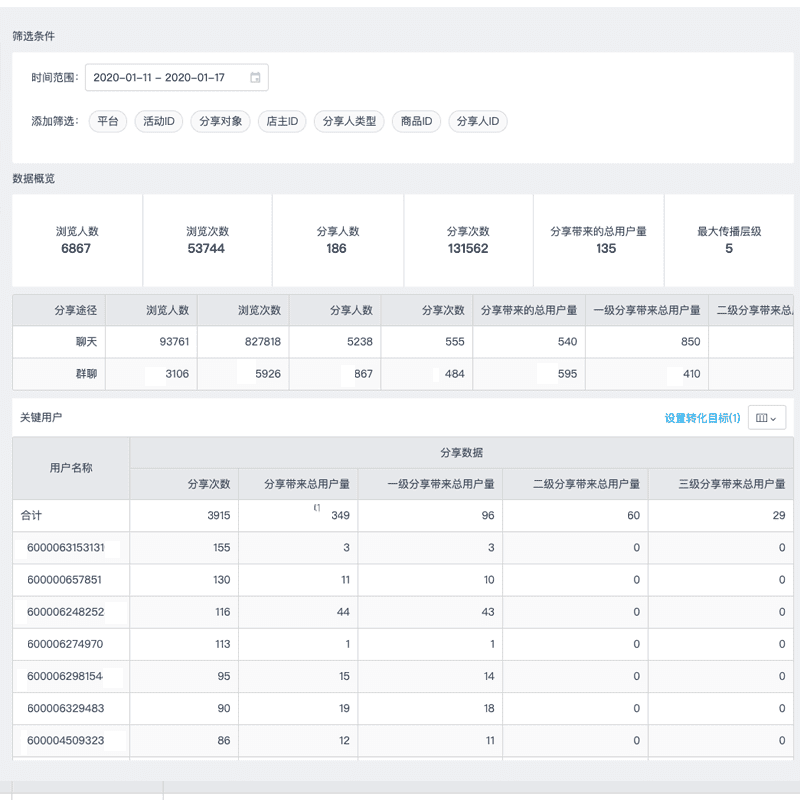Open user 600006248252

pyautogui.click(x=65, y=612)
